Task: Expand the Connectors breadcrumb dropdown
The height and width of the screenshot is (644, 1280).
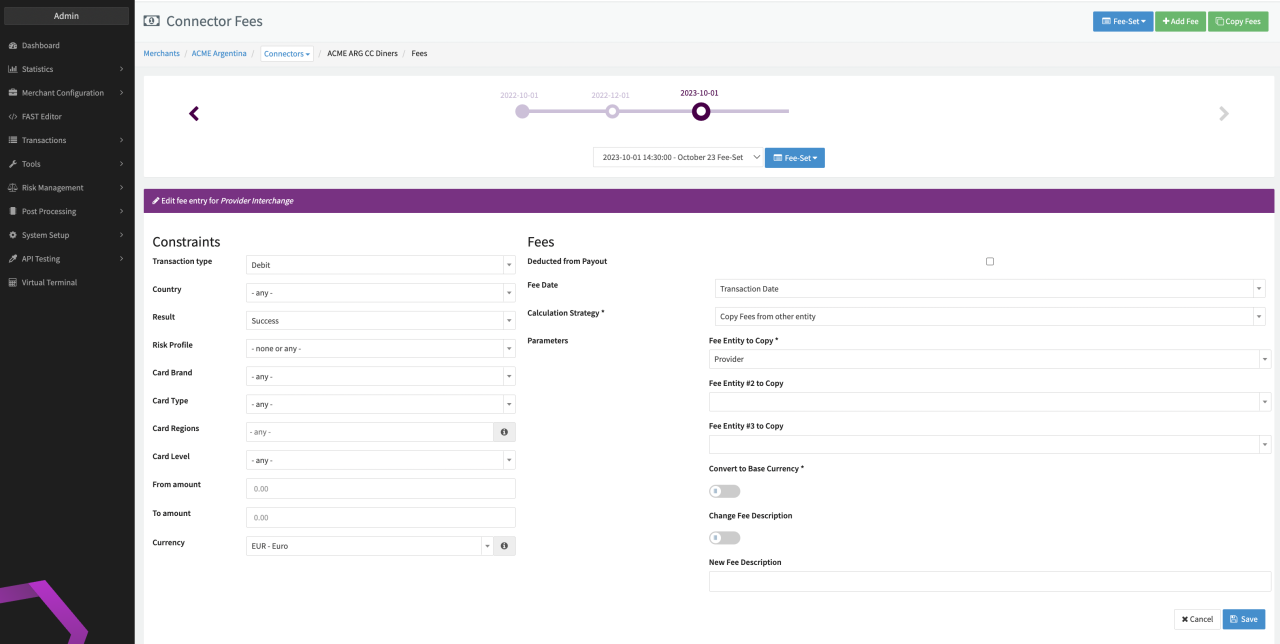Action: [x=287, y=54]
